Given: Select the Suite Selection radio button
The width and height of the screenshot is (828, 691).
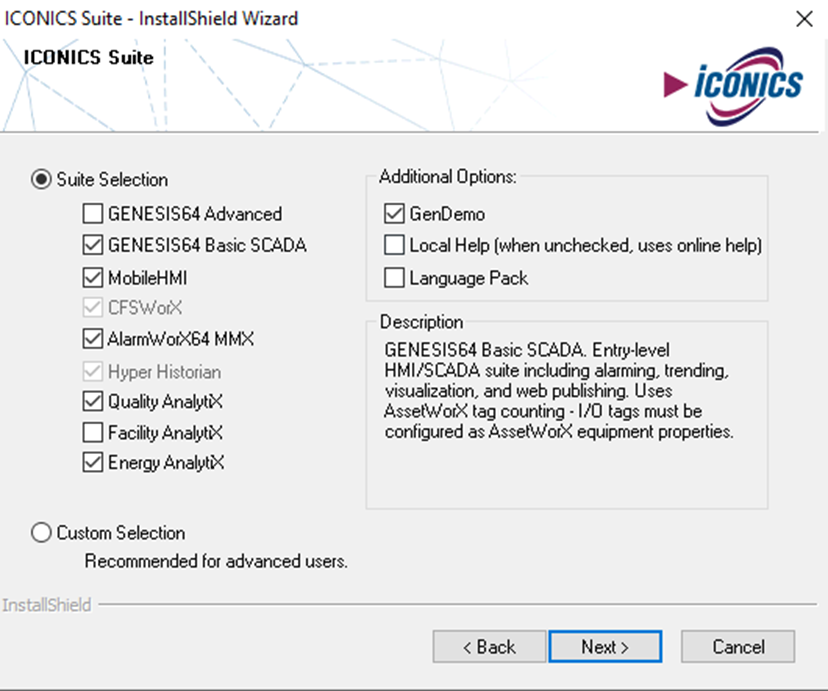Looking at the screenshot, I should pos(41,179).
